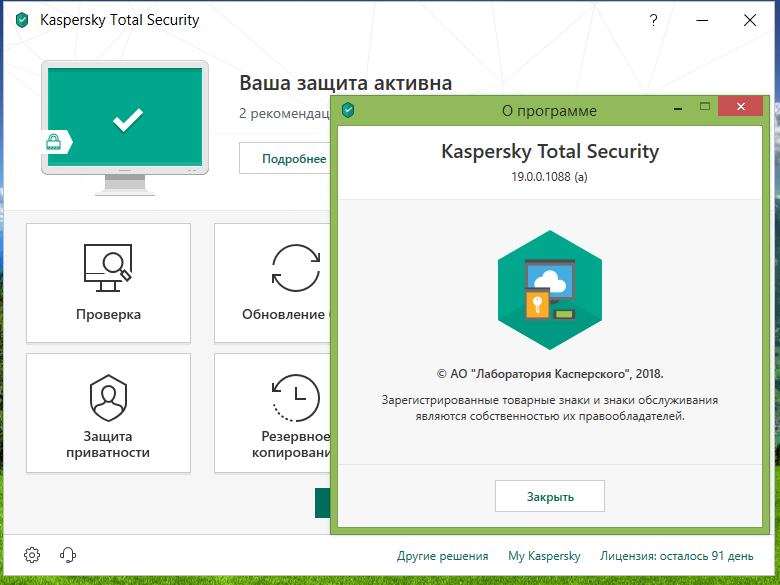Viewport: 780px width, 585px height.
Task: Click the Подробнее button
Action: (285, 158)
